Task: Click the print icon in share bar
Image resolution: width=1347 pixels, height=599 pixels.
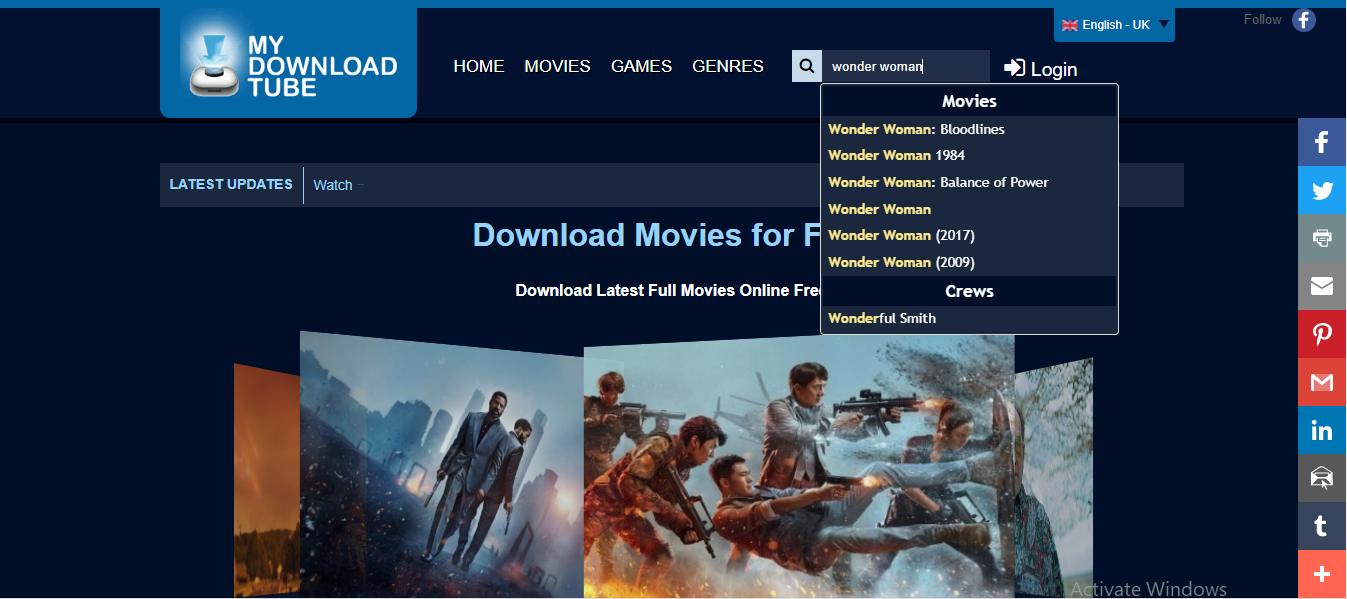Action: [1322, 238]
